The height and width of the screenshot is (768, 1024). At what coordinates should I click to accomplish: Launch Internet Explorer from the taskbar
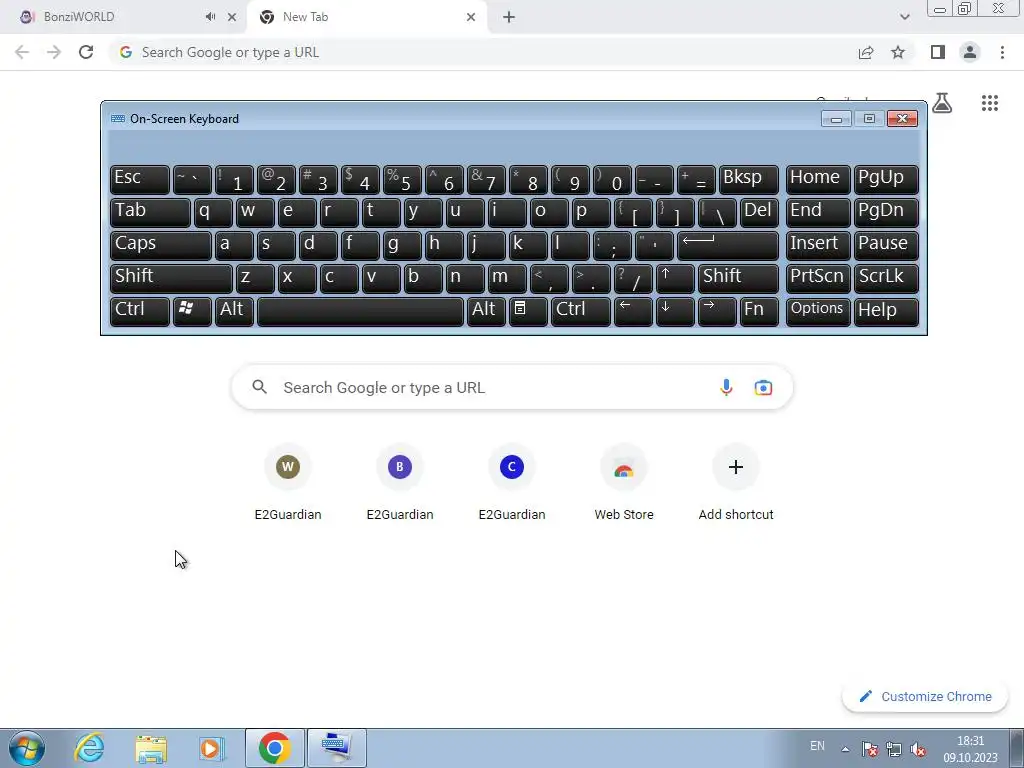click(89, 748)
